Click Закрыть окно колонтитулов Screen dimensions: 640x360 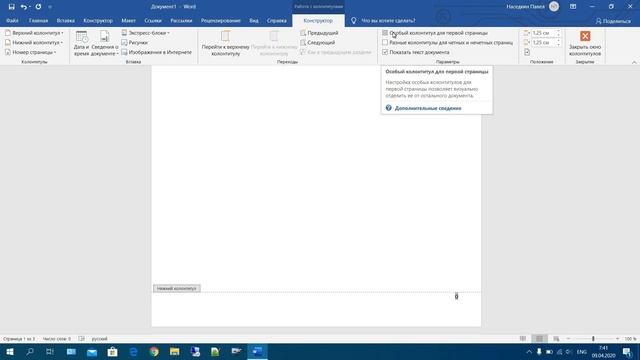click(585, 43)
